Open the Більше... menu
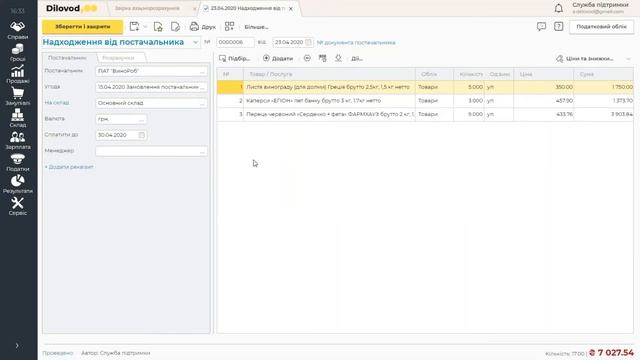The width and height of the screenshot is (640, 360). point(256,27)
